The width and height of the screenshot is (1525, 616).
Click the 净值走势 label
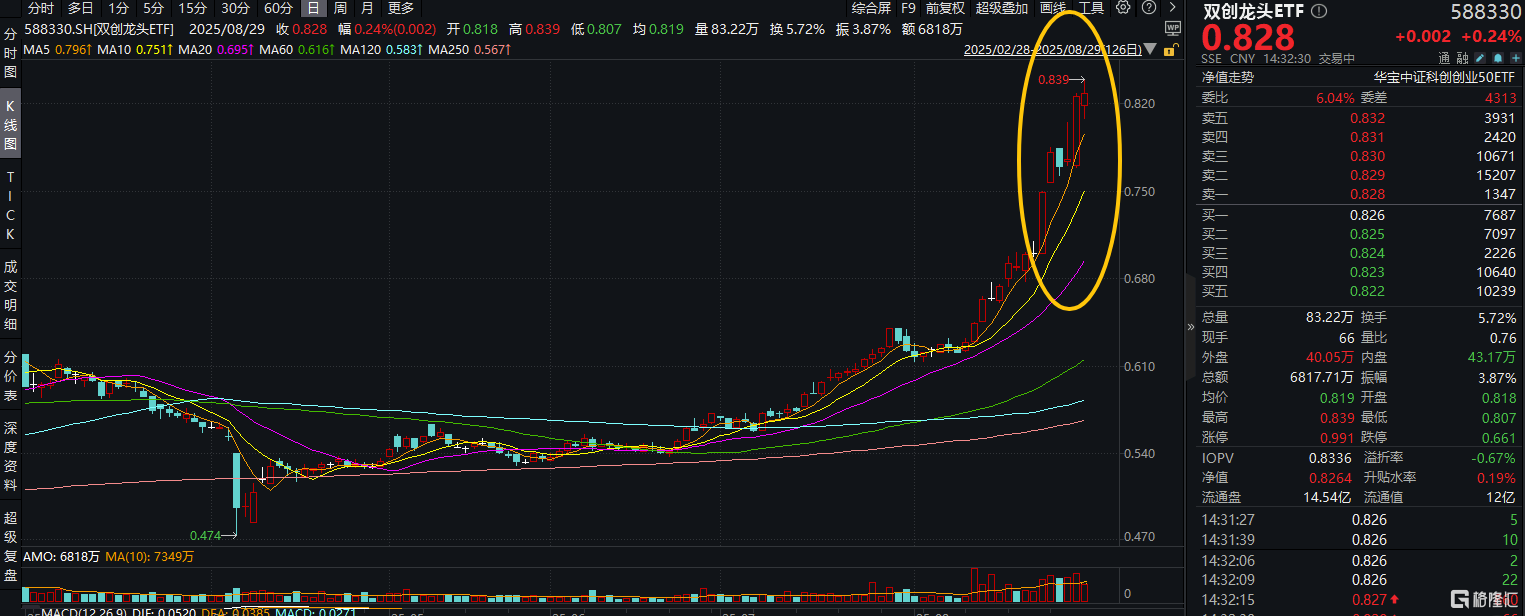[1227, 77]
